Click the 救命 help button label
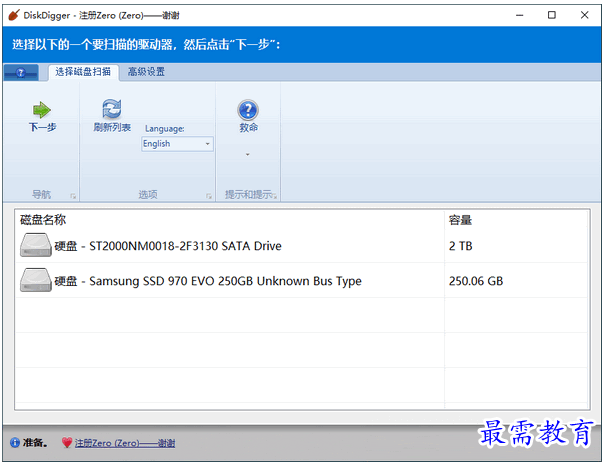The width and height of the screenshot is (602, 464). click(248, 127)
